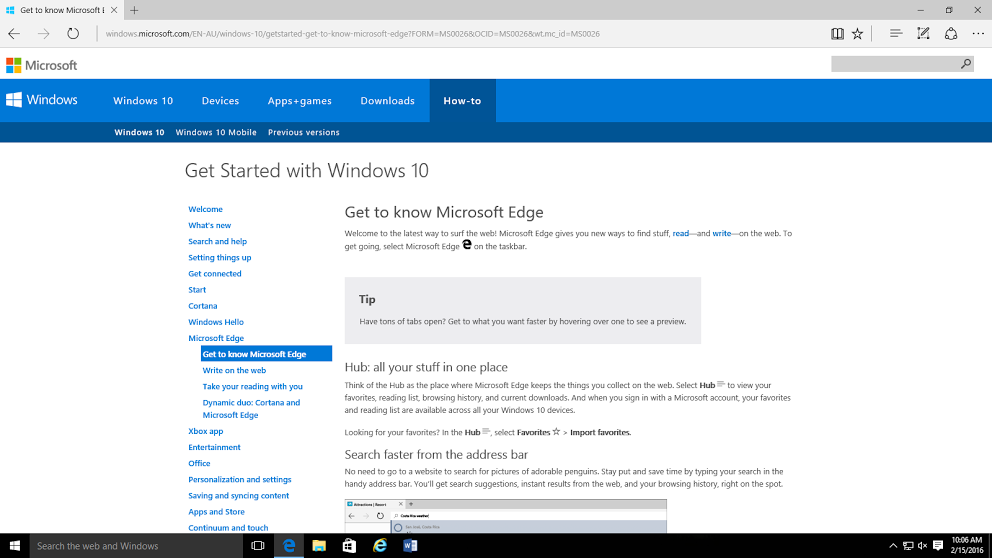Go back to the previous page
Screen dimensions: 992x558
14,33
